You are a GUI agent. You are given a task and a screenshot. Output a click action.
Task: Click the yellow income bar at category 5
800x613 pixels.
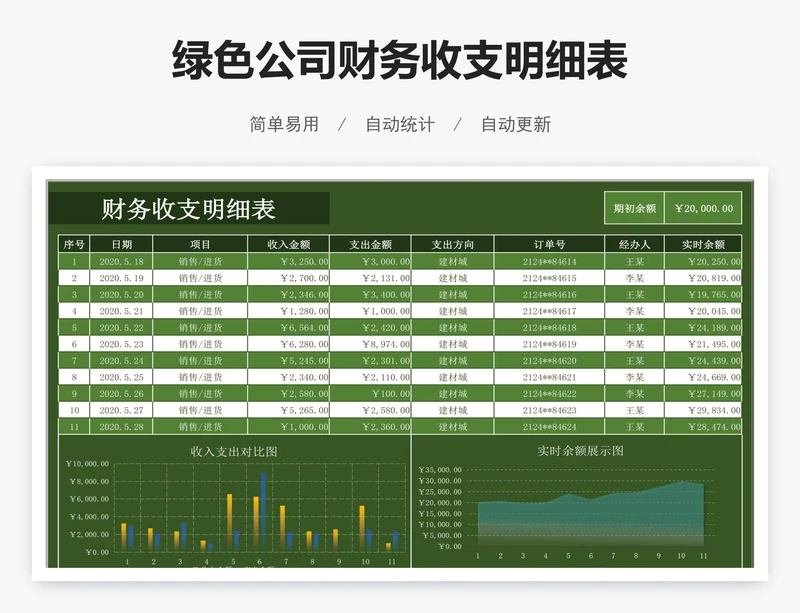click(230, 522)
